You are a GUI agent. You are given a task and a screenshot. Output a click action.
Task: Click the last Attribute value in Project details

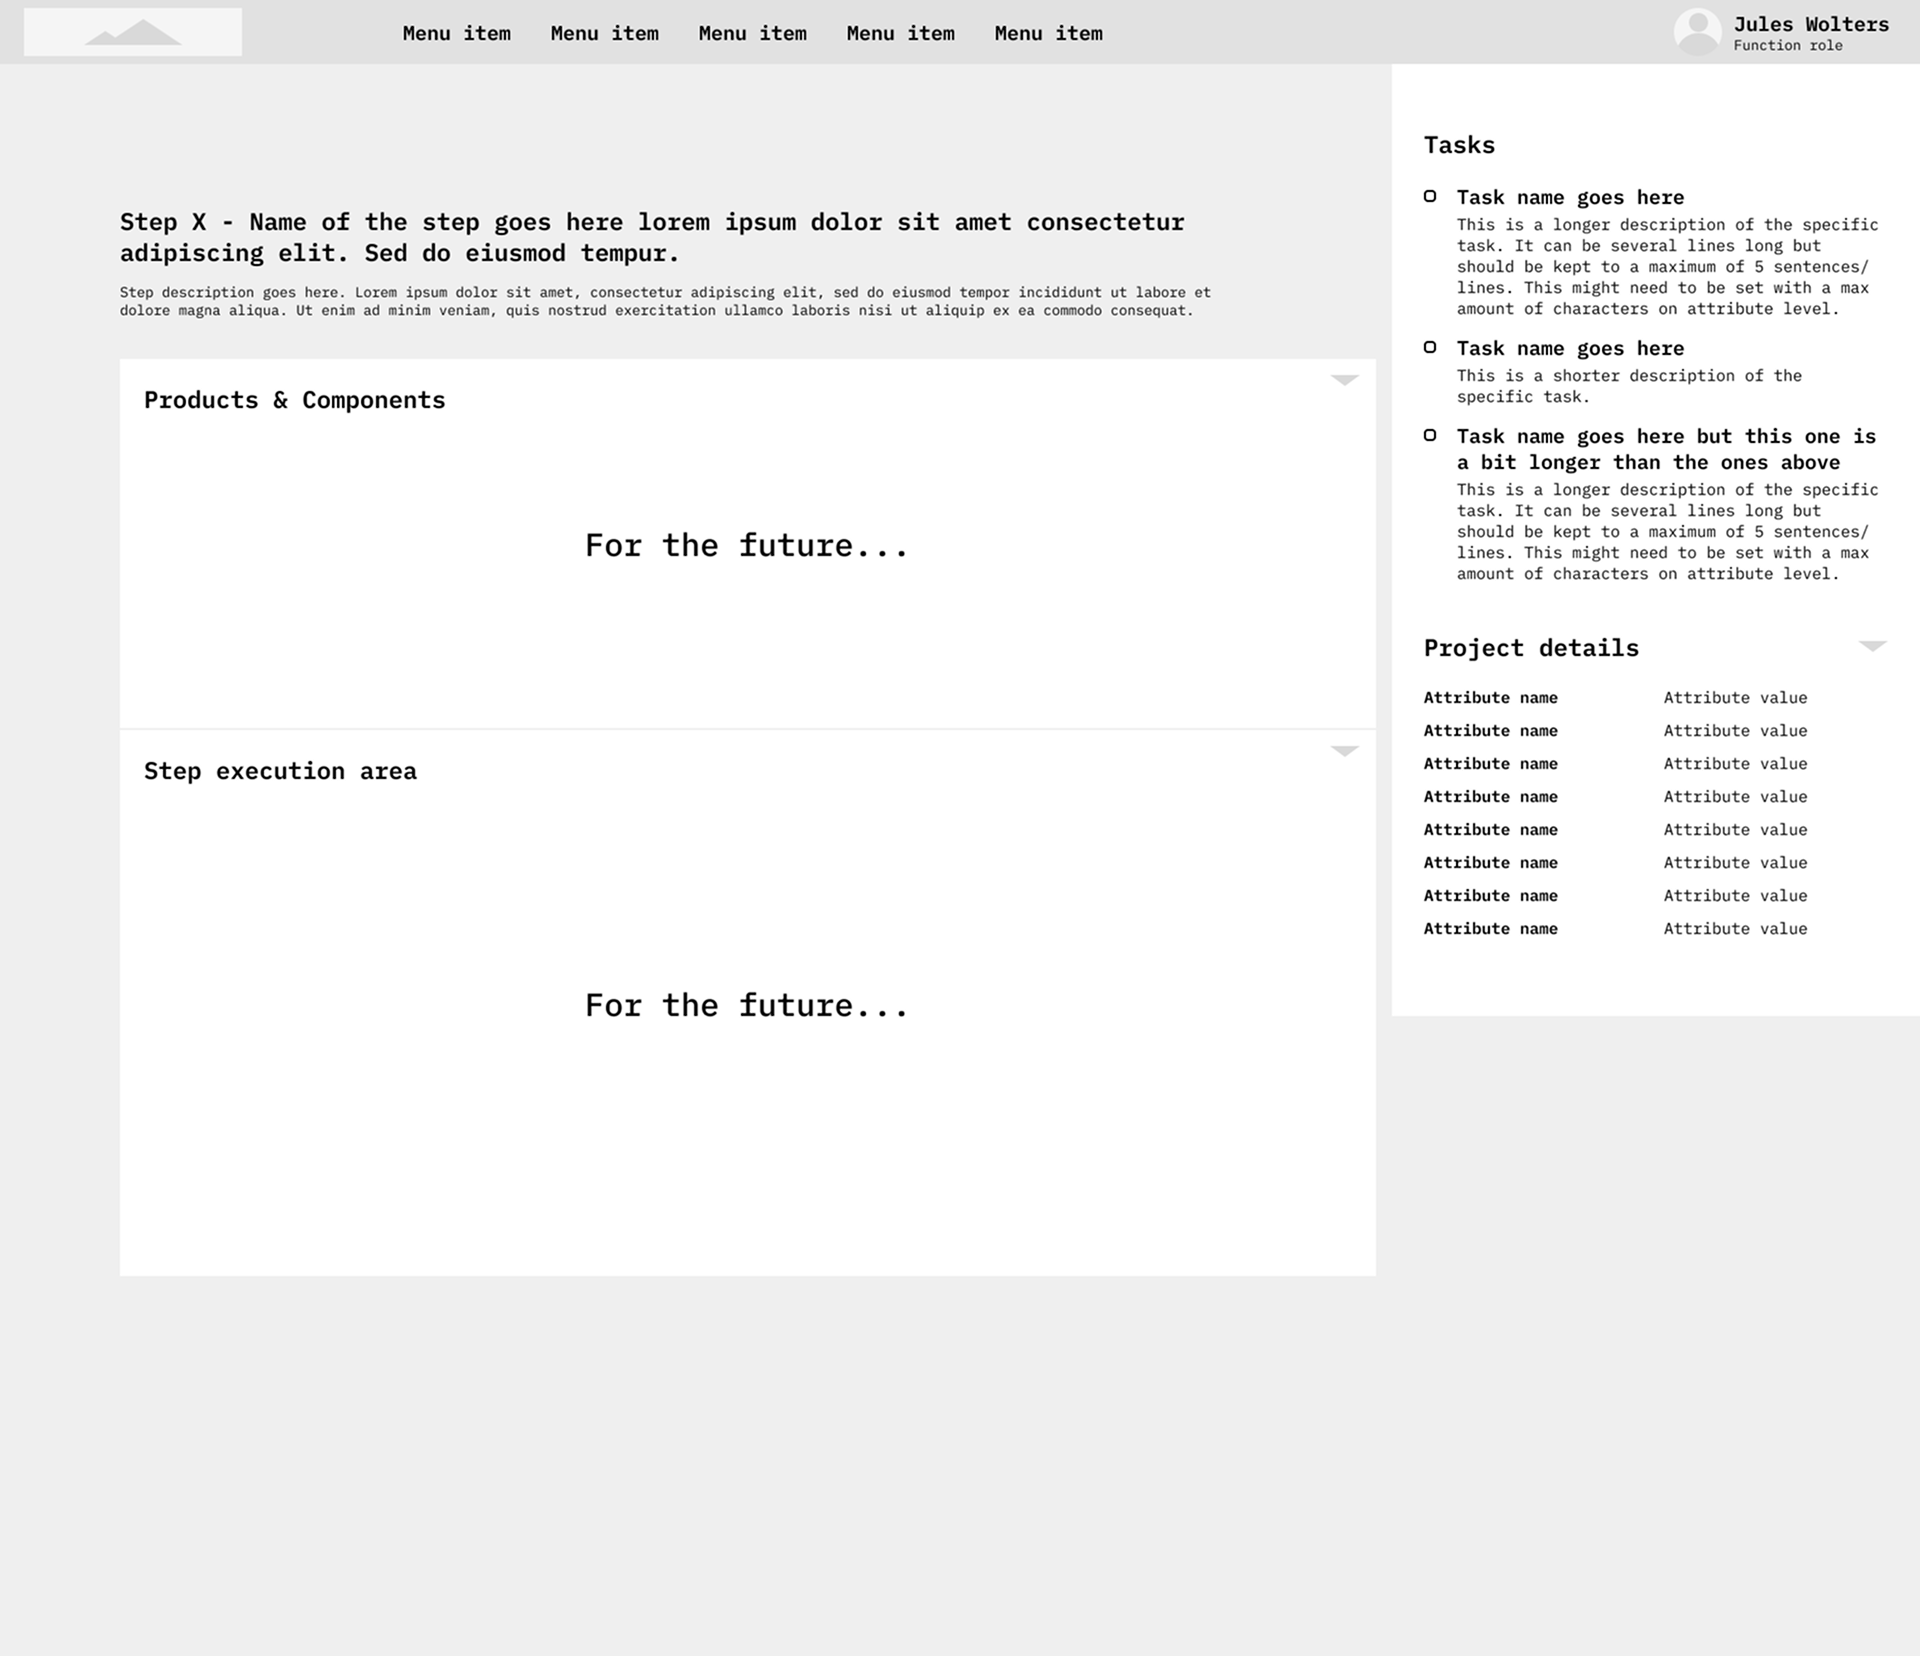tap(1735, 929)
